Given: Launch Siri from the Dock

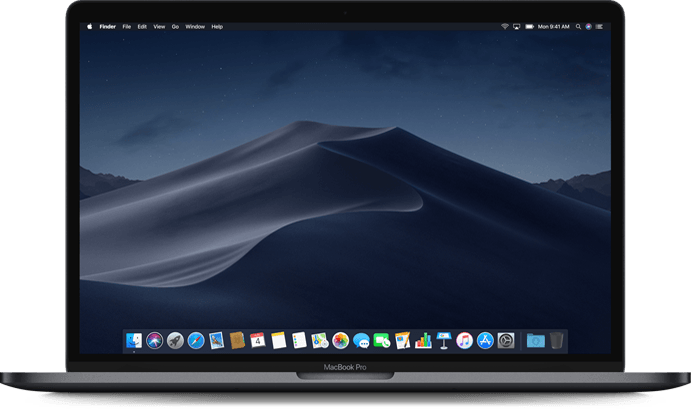Looking at the screenshot, I should point(155,341).
